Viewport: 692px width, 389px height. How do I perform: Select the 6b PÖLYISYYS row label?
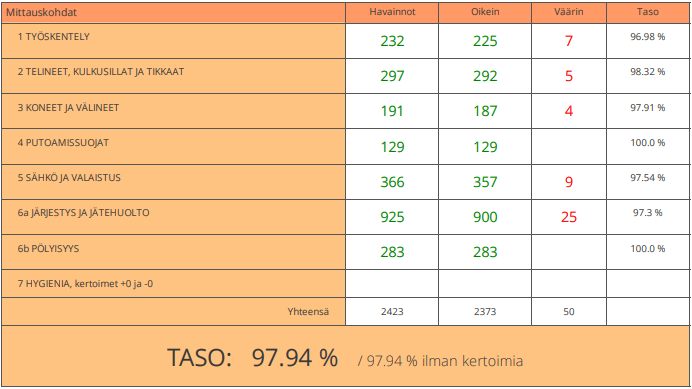click(49, 249)
